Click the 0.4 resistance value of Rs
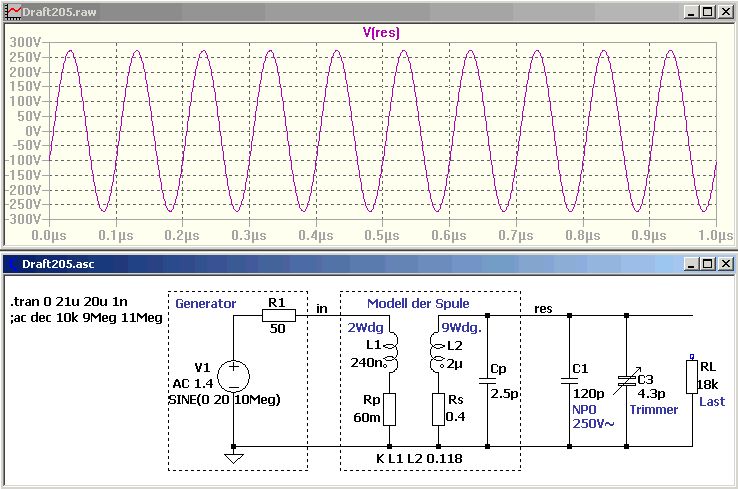 pos(455,417)
